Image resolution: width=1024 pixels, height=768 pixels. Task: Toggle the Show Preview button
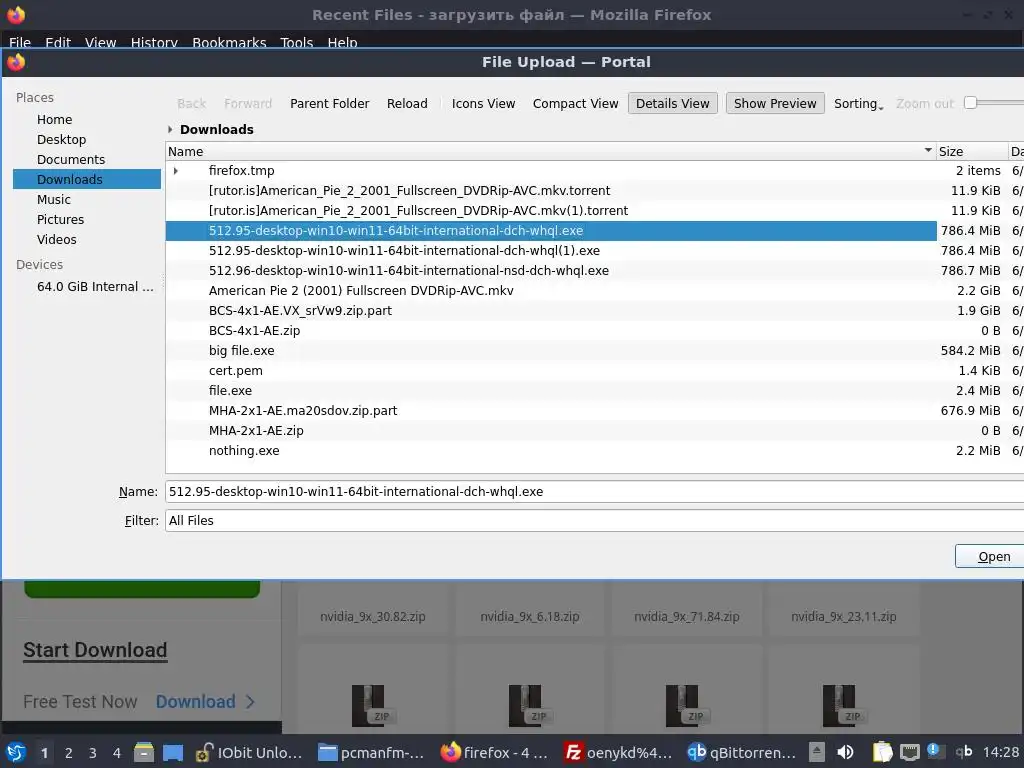[775, 103]
